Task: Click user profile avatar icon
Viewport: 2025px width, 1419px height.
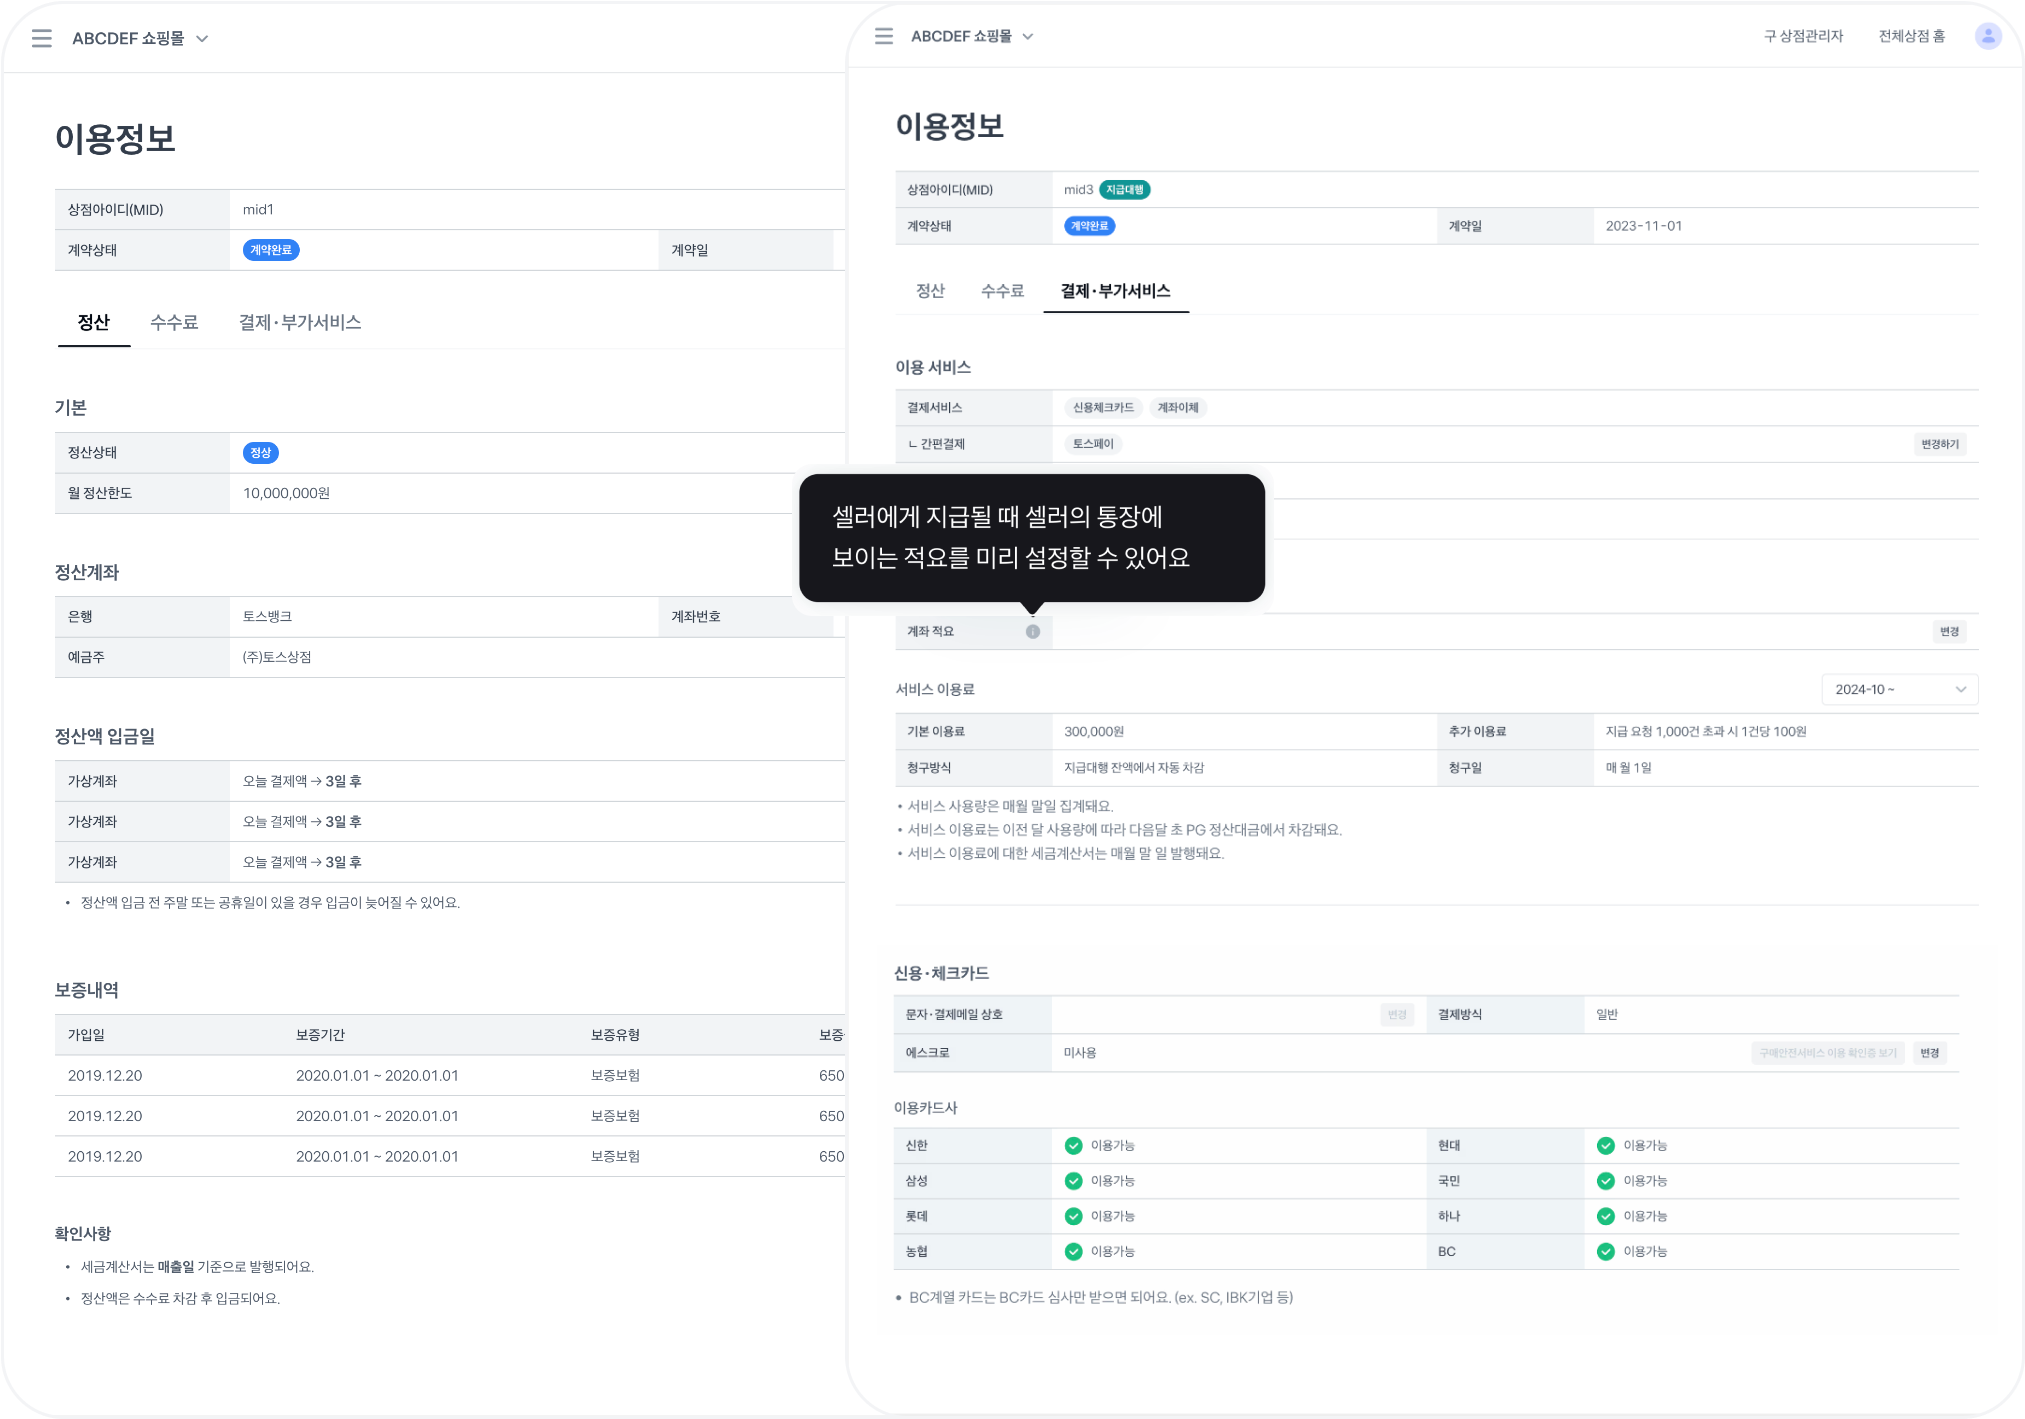Action: (1988, 36)
